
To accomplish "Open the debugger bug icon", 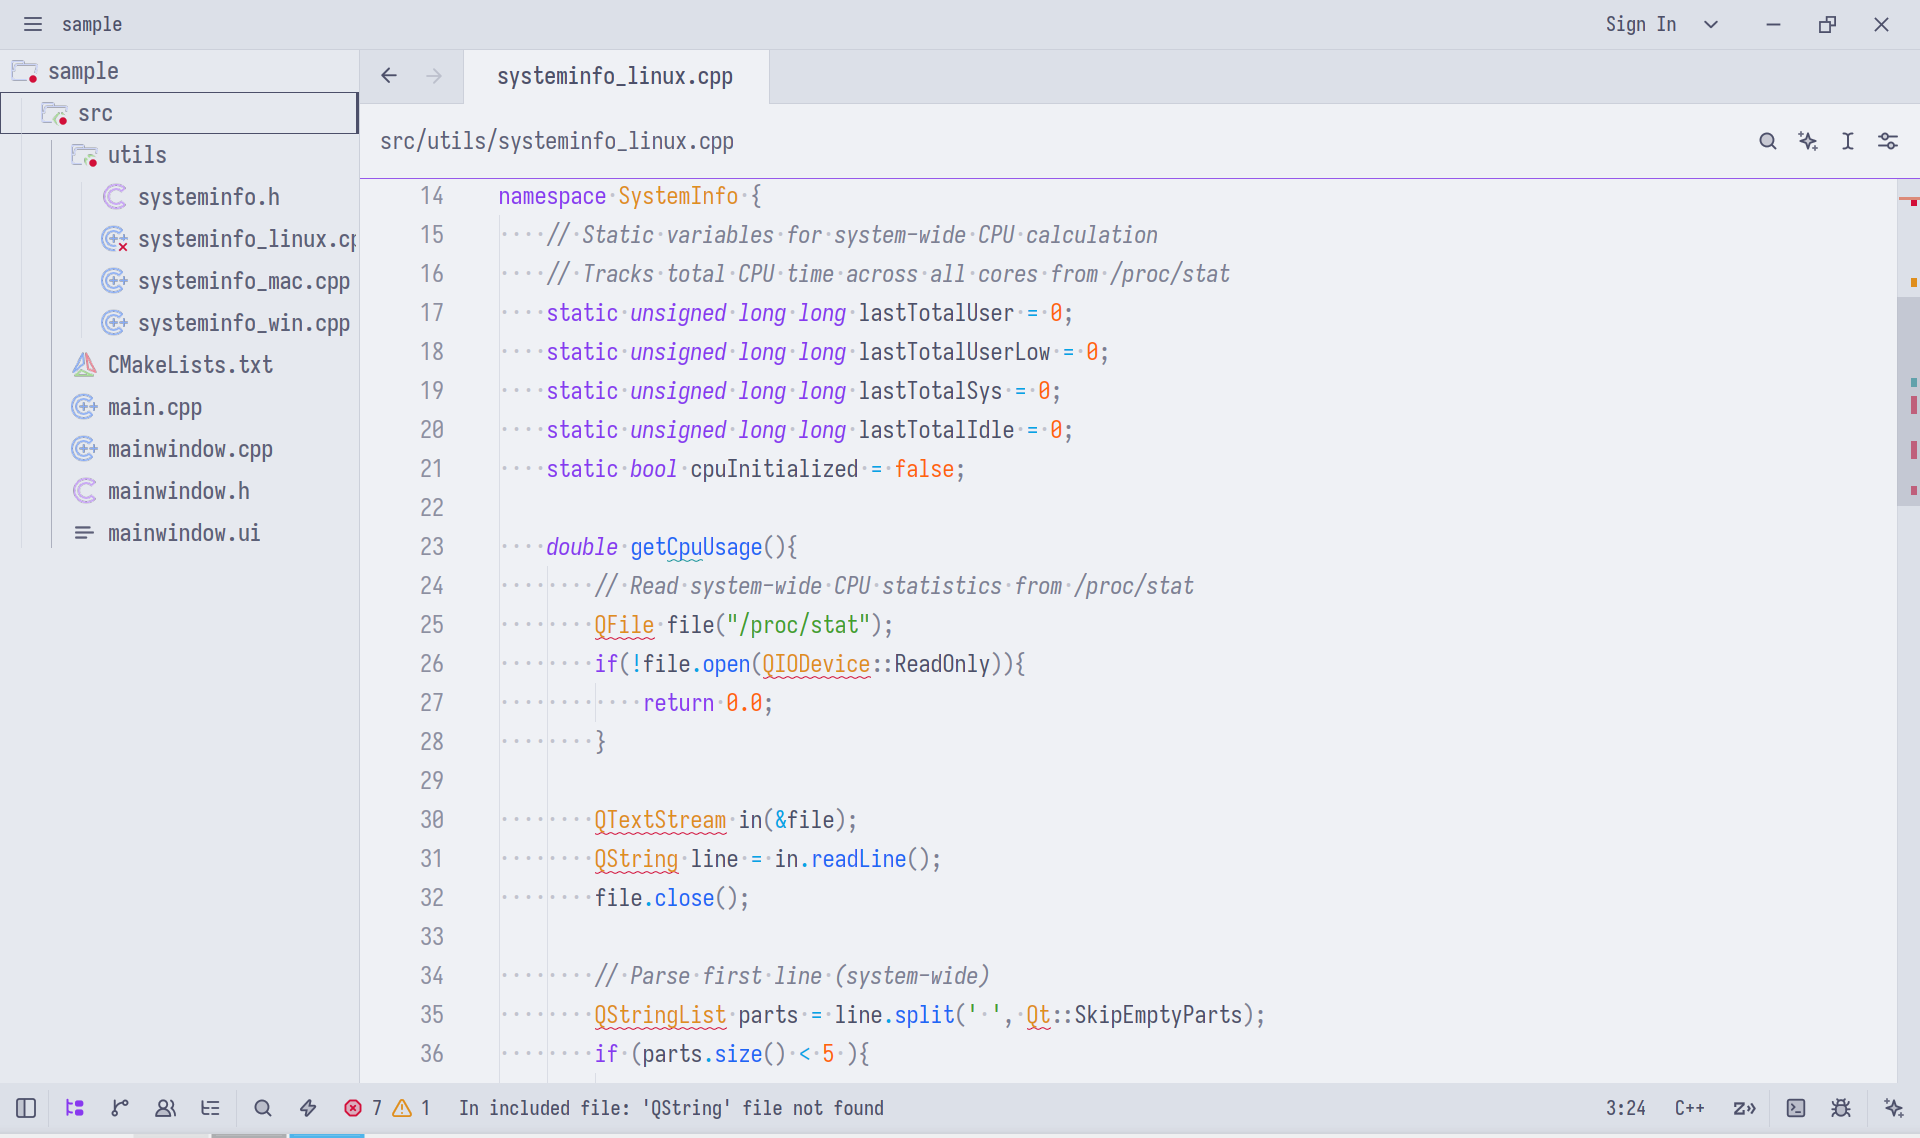I will [1841, 1108].
